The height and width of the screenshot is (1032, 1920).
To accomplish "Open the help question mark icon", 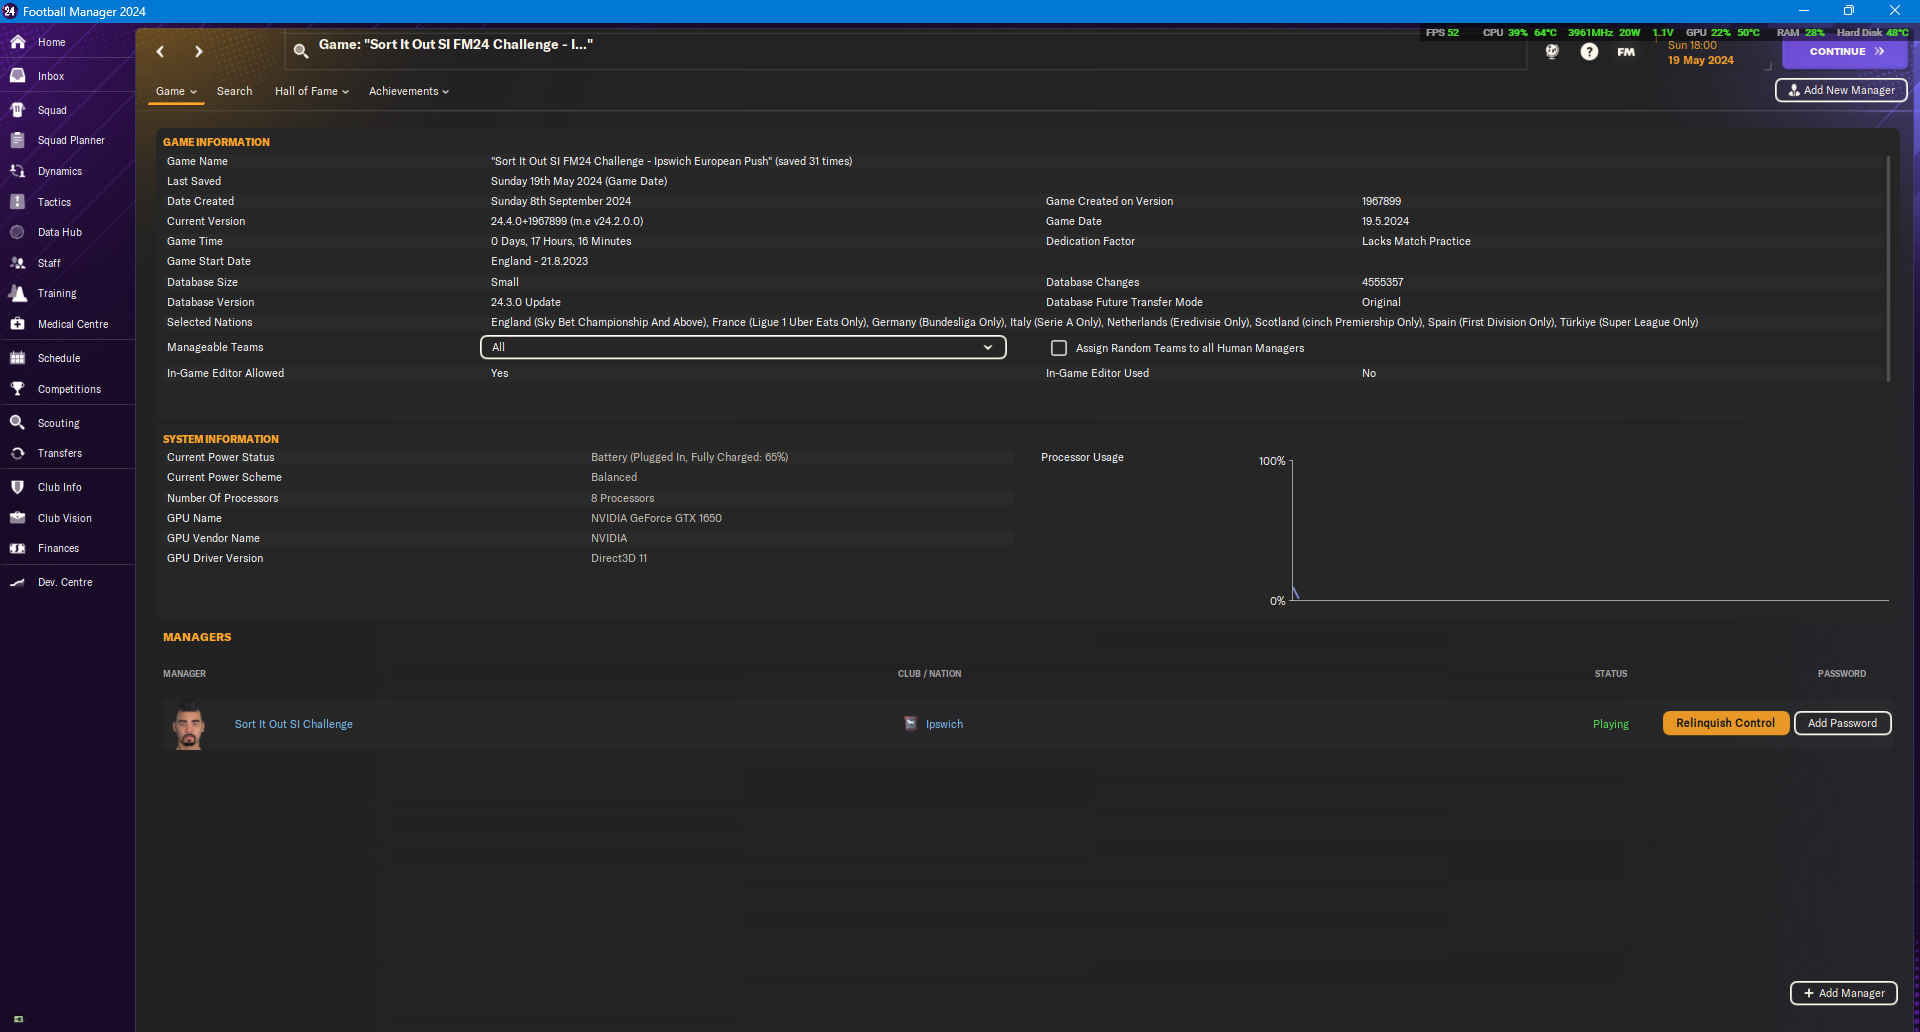I will pyautogui.click(x=1589, y=51).
